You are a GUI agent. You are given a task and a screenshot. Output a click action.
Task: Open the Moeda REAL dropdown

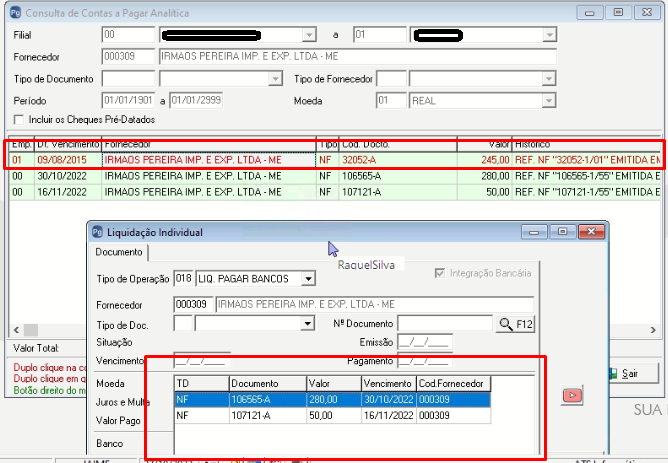[x=549, y=101]
